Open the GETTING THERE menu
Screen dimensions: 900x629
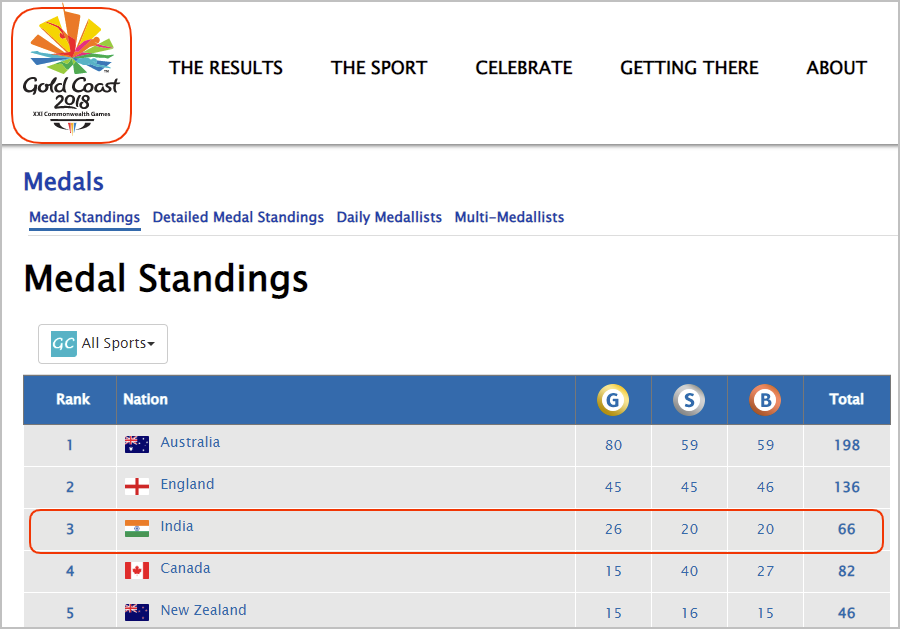click(x=689, y=68)
